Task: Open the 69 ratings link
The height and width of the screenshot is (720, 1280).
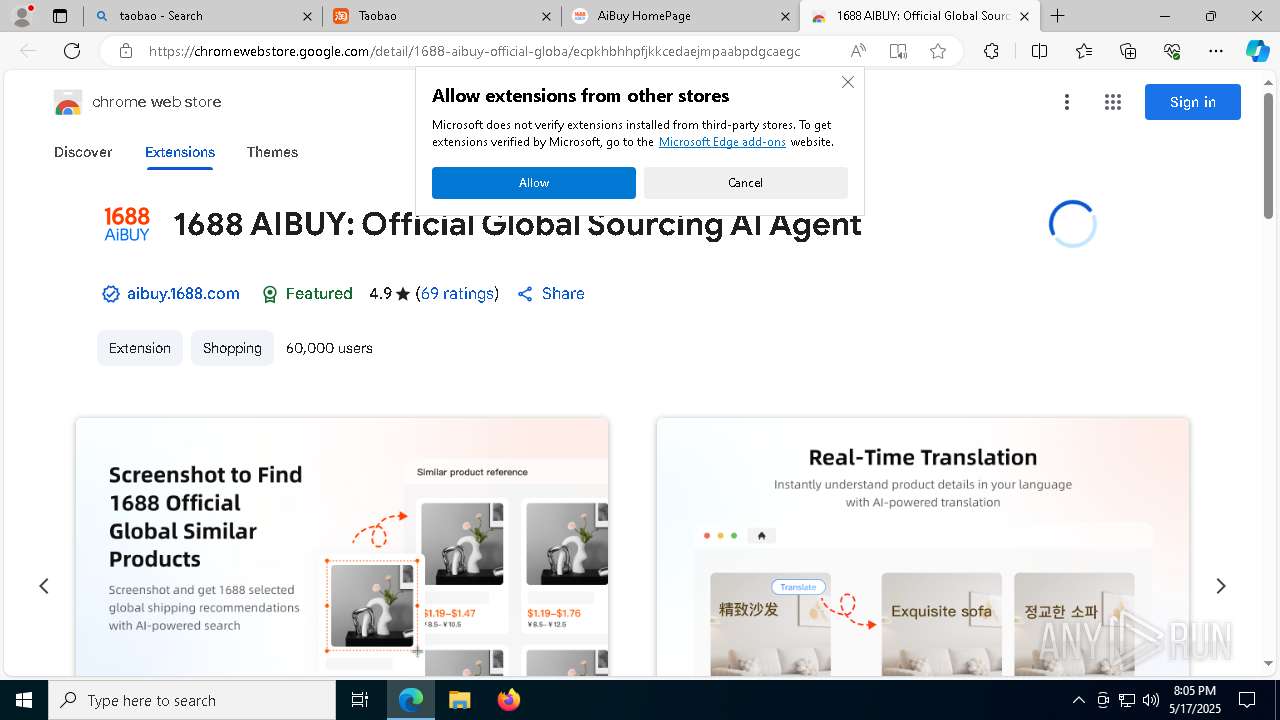Action: pos(457,294)
